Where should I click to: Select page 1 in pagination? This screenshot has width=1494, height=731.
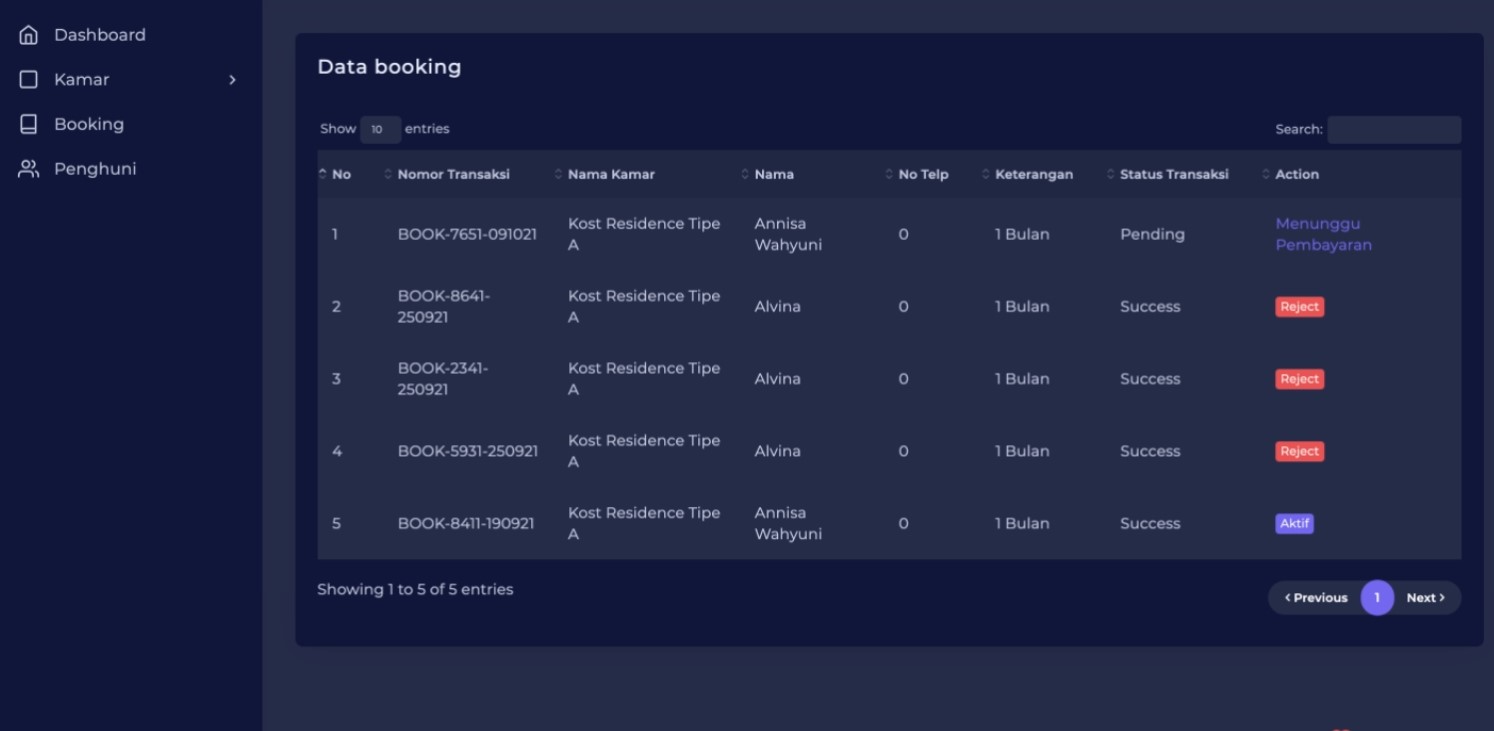pos(1376,598)
